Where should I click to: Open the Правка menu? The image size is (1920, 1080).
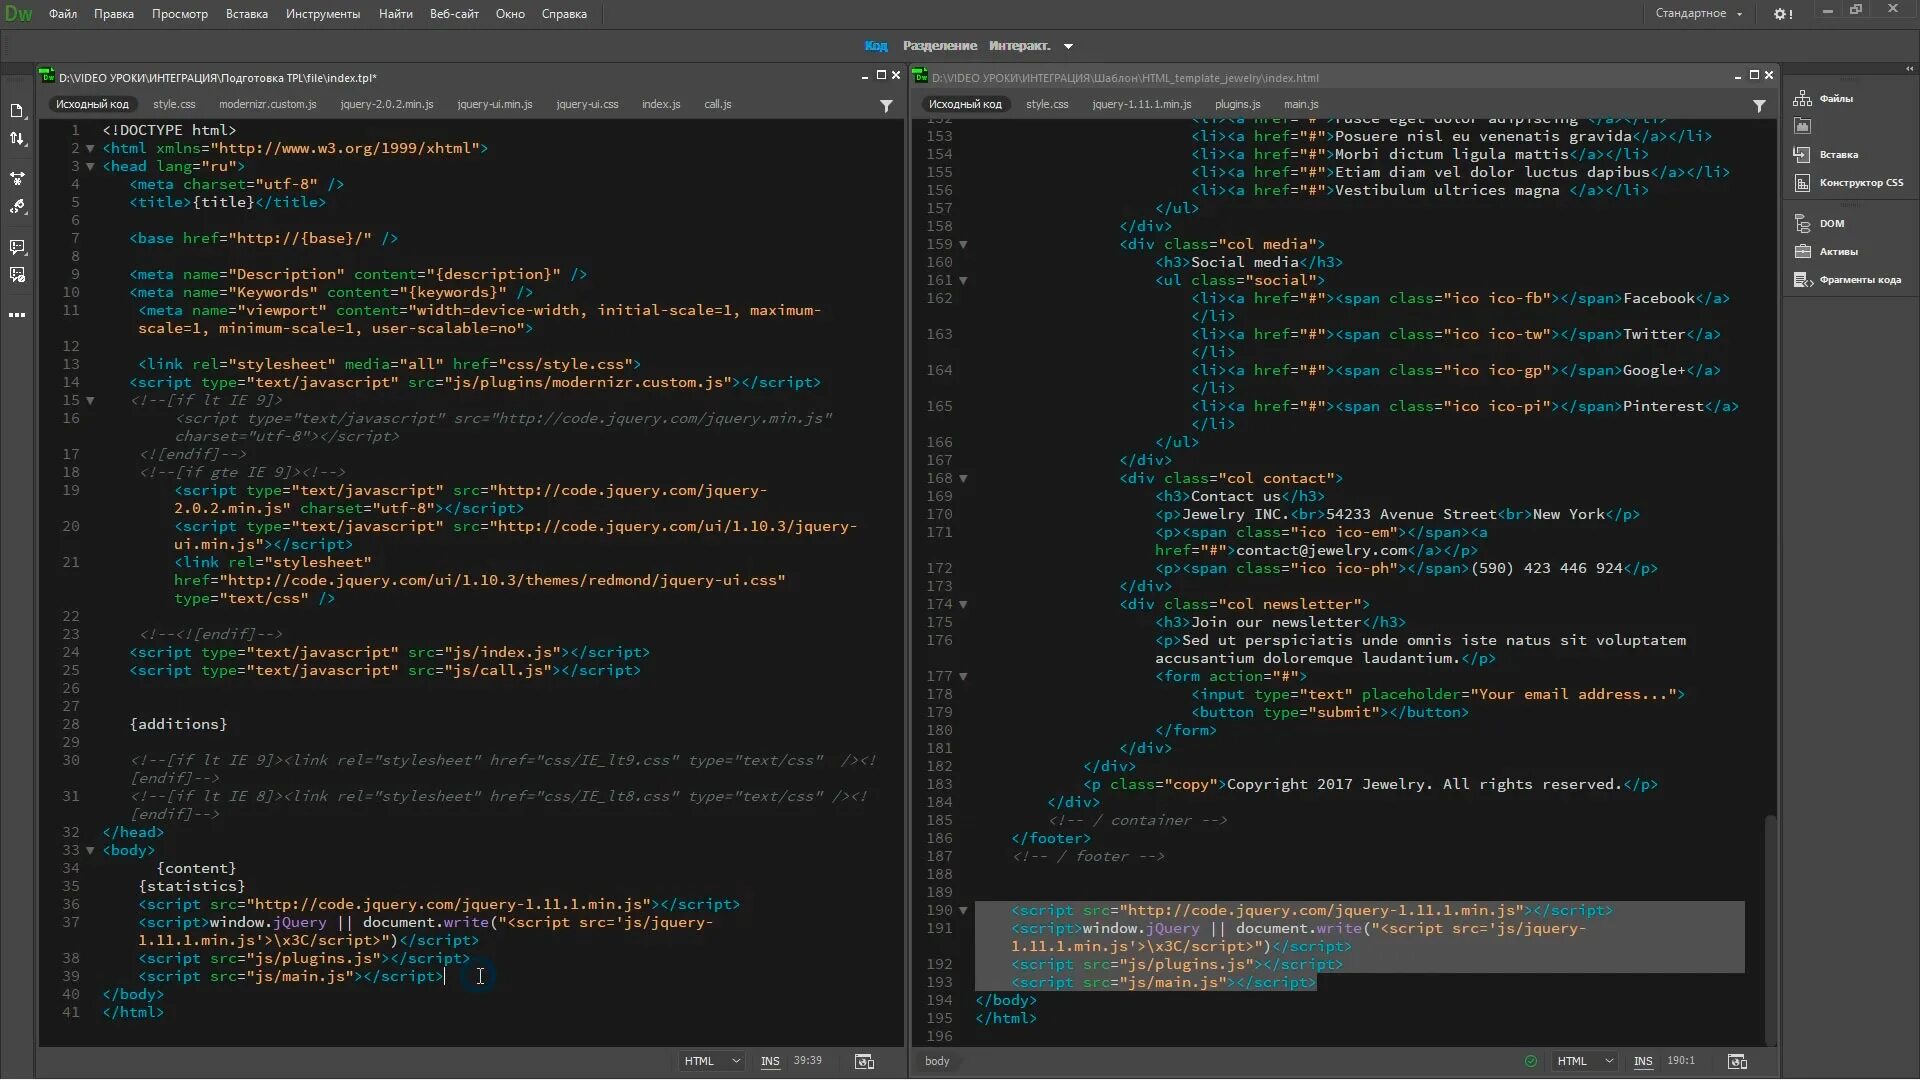pos(114,14)
